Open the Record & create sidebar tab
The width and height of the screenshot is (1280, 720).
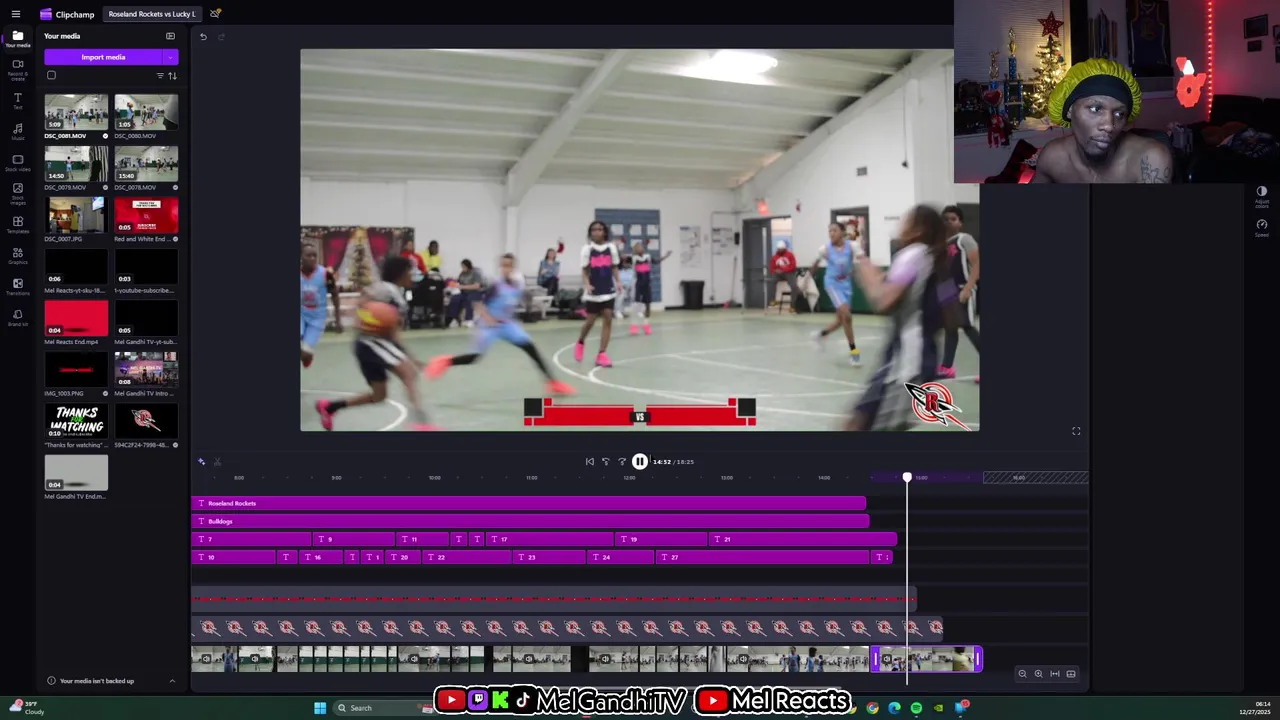click(x=17, y=69)
